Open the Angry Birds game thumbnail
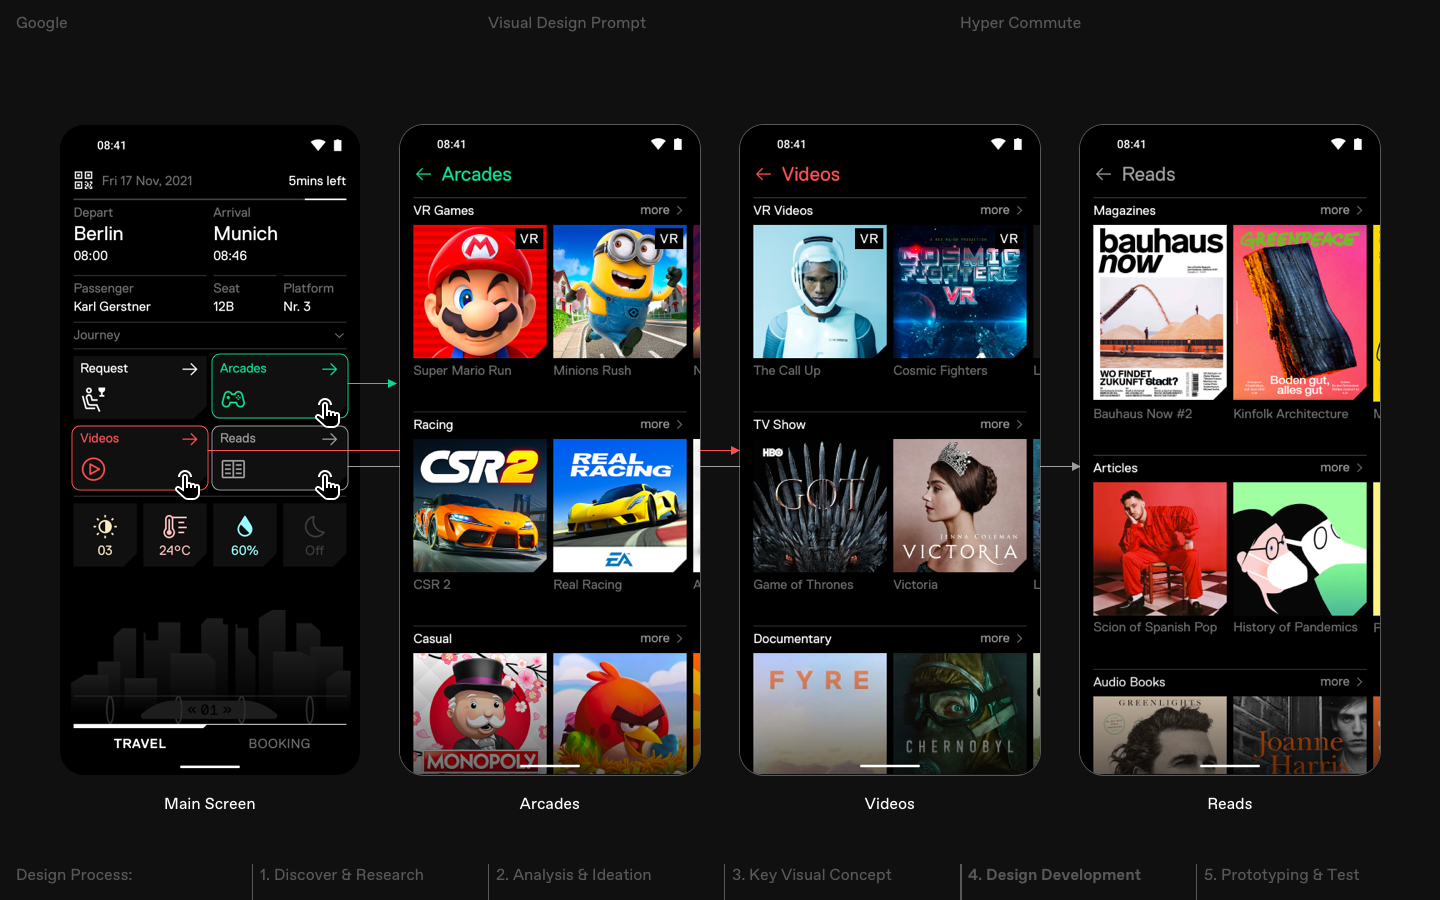This screenshot has width=1440, height=900. coord(620,713)
